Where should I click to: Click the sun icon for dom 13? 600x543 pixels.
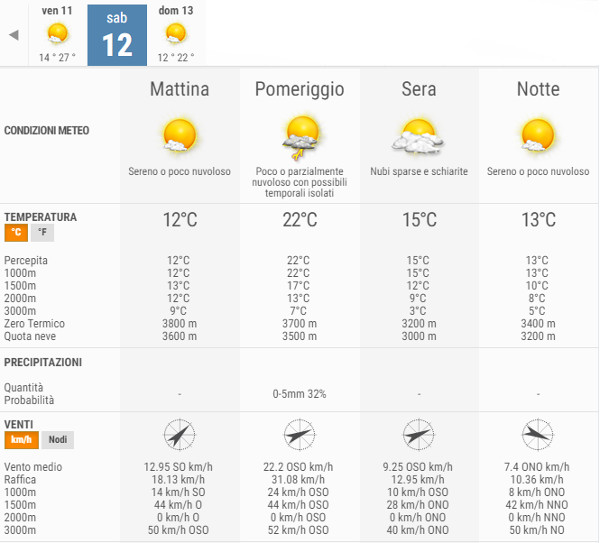pyautogui.click(x=176, y=34)
